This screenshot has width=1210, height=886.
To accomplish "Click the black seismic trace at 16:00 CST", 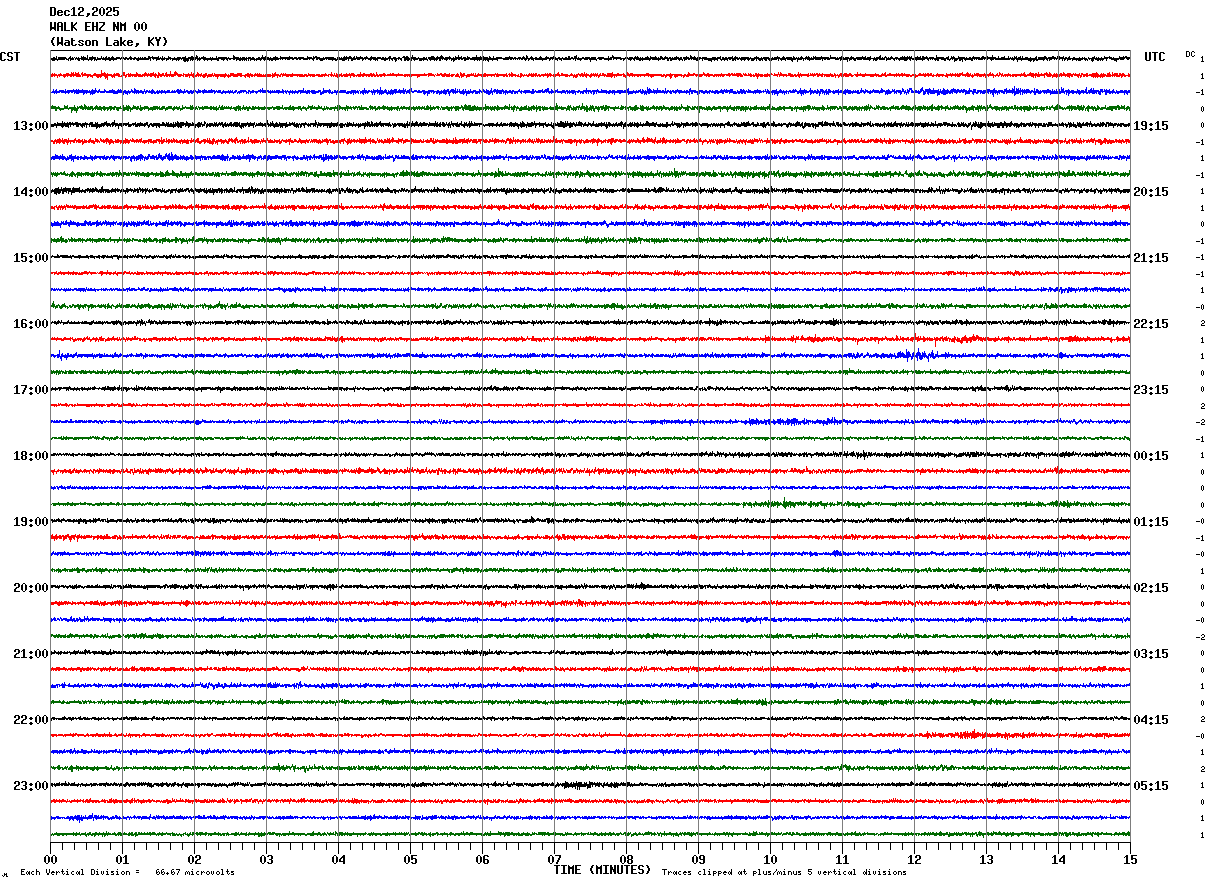I will [590, 323].
